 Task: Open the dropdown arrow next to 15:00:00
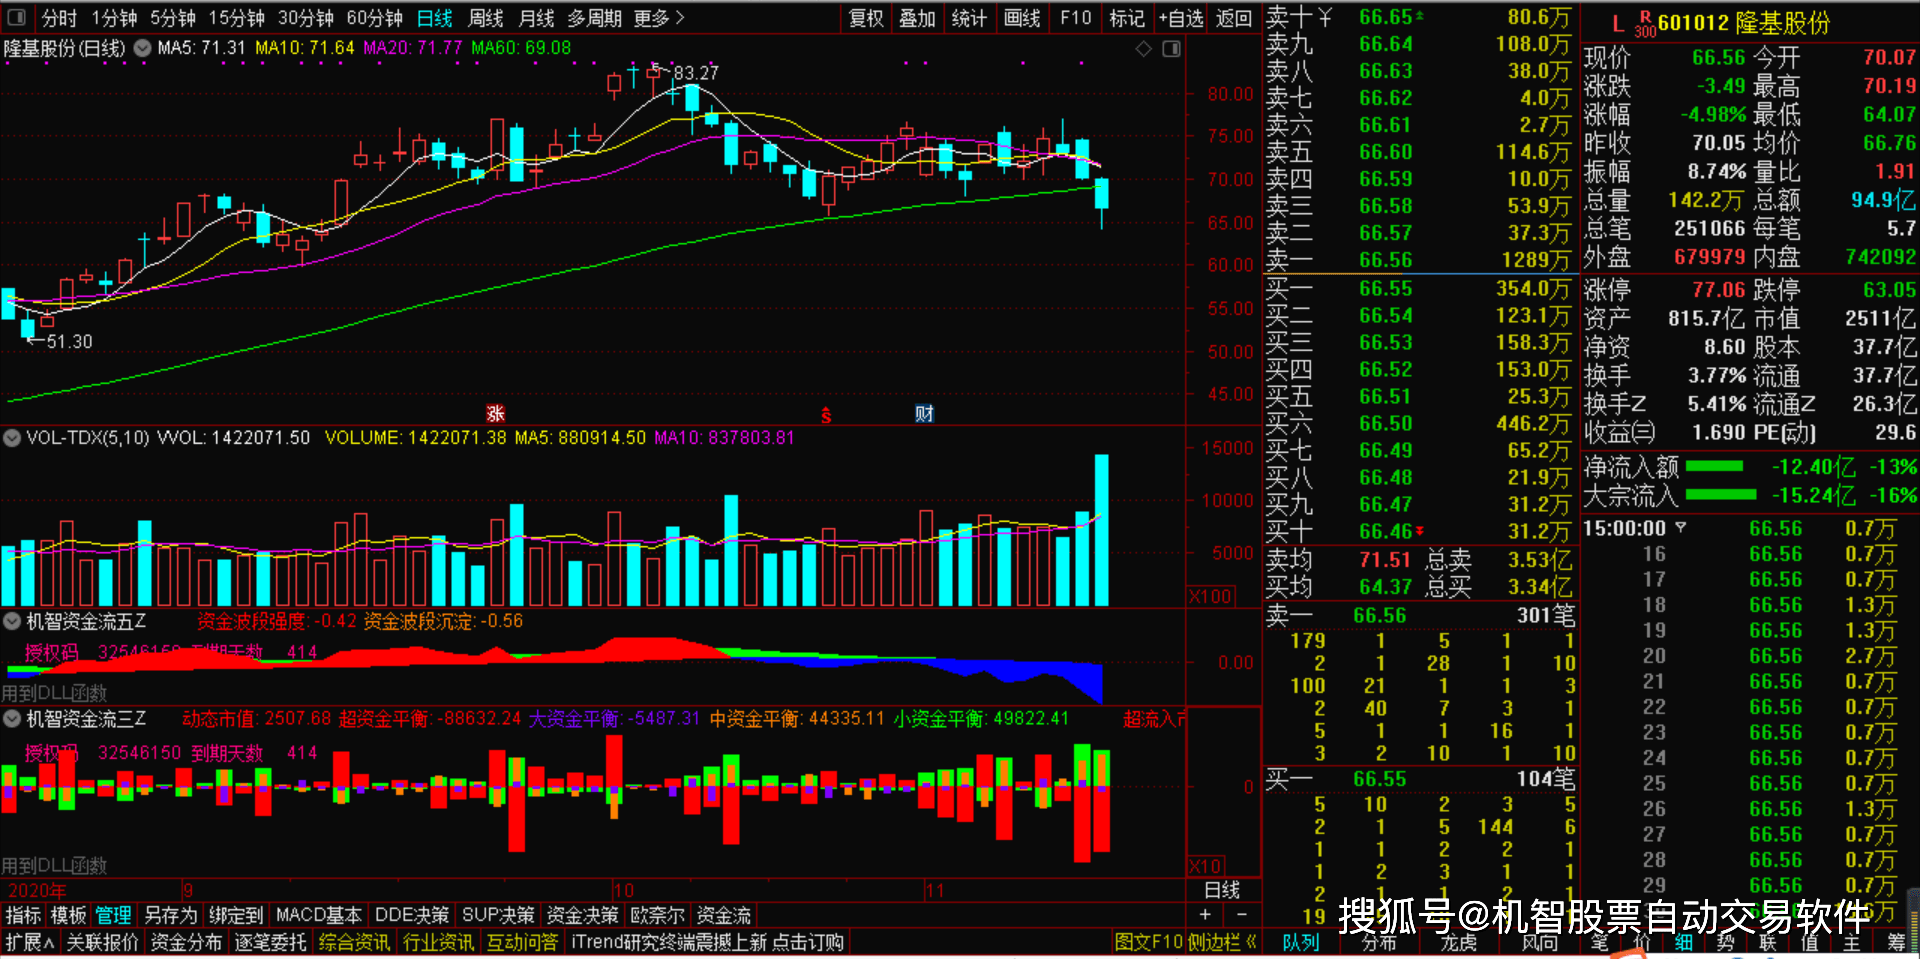[x=1681, y=527]
